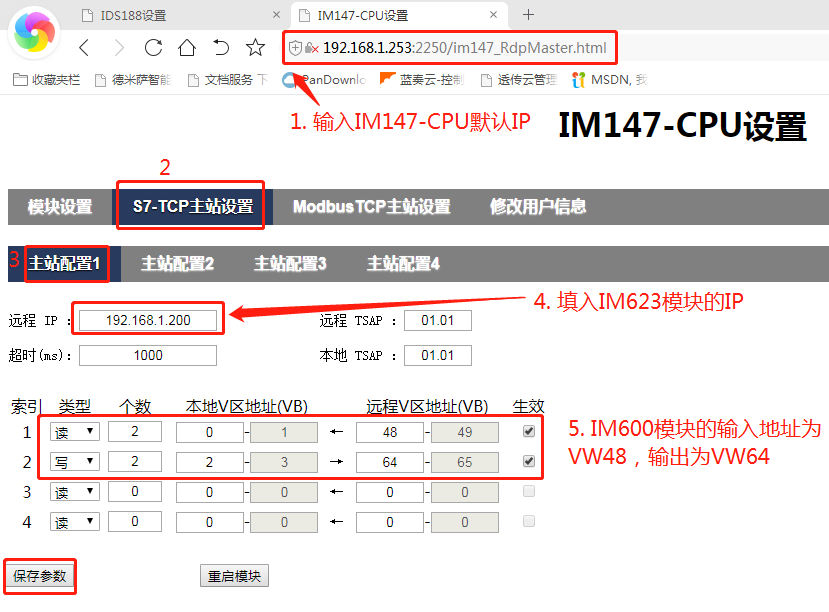829x612 pixels.
Task: Click row 2 local V address start field
Action: click(x=210, y=462)
